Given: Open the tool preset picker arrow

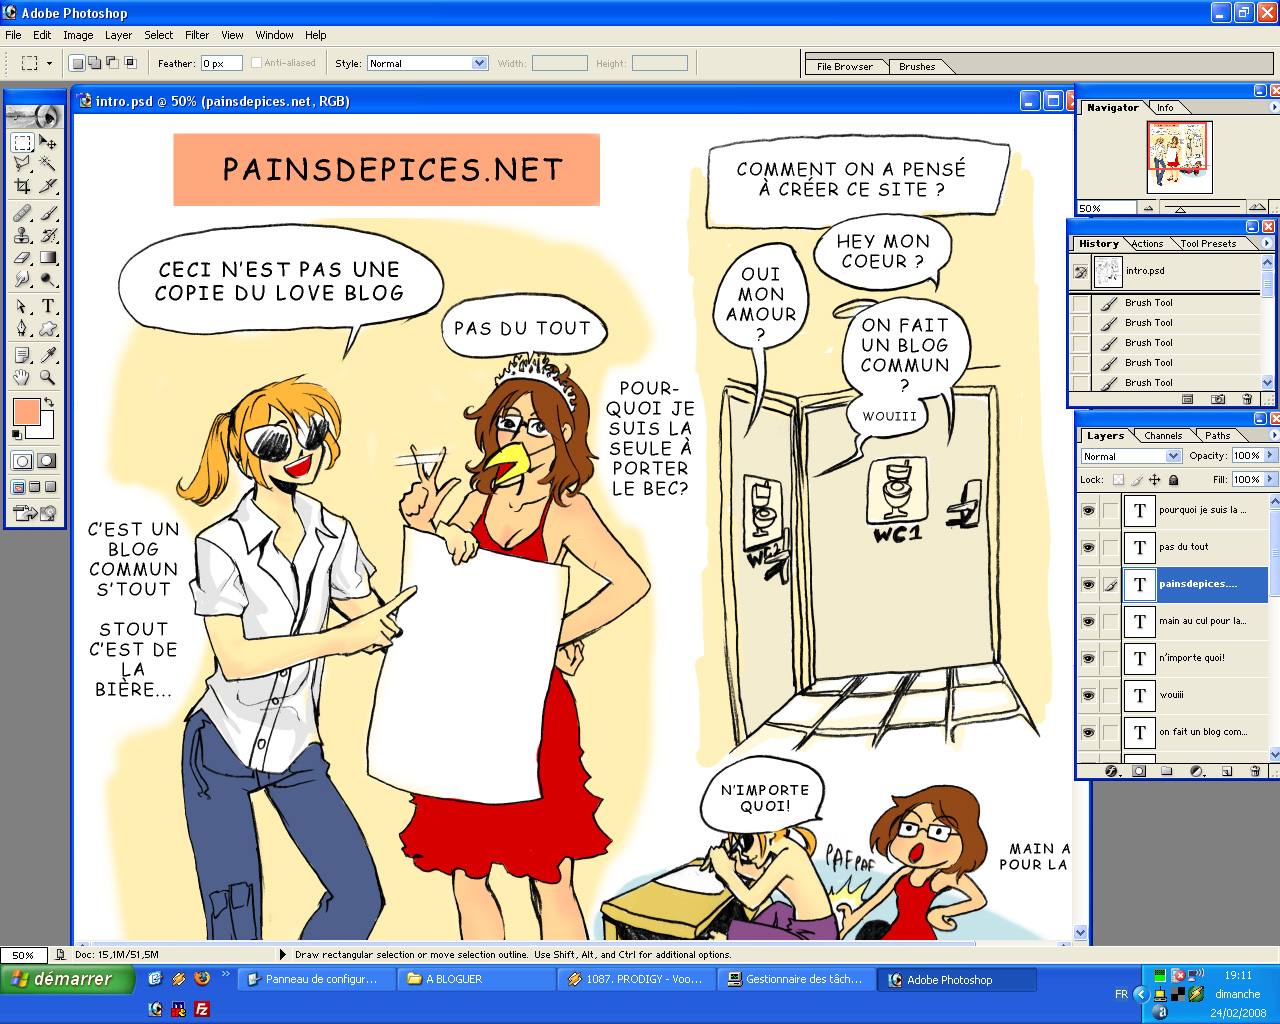Looking at the screenshot, I should point(49,63).
